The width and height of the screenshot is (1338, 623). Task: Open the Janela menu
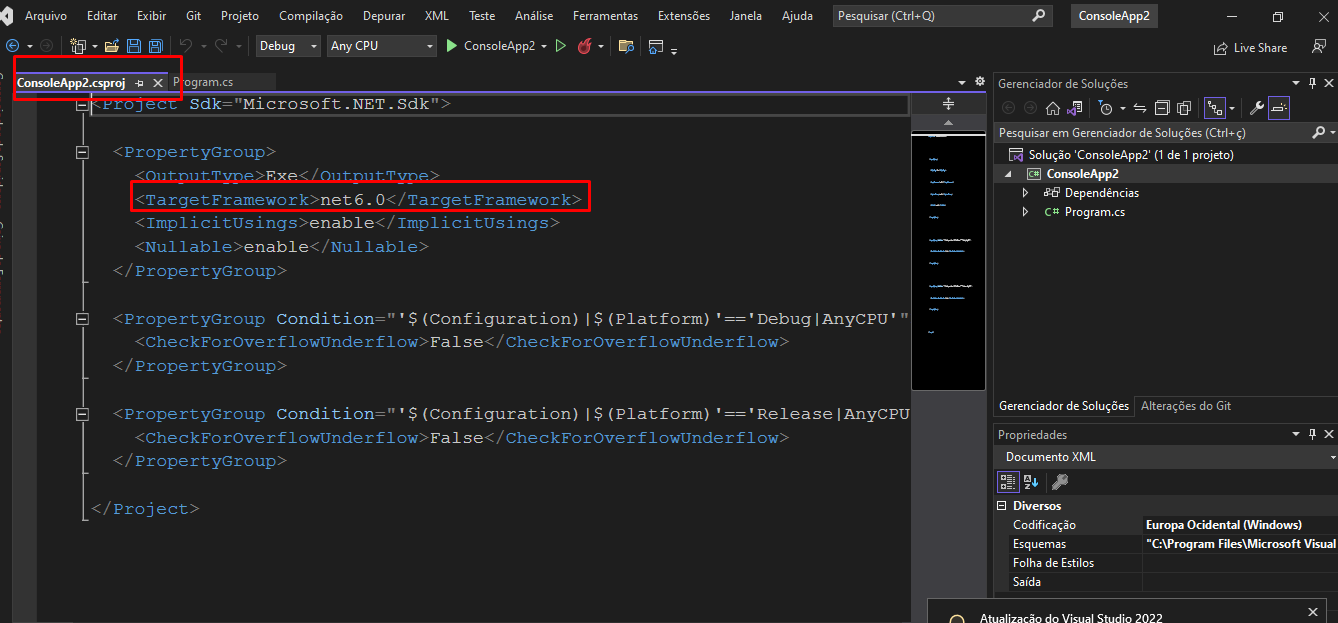[x=746, y=16]
